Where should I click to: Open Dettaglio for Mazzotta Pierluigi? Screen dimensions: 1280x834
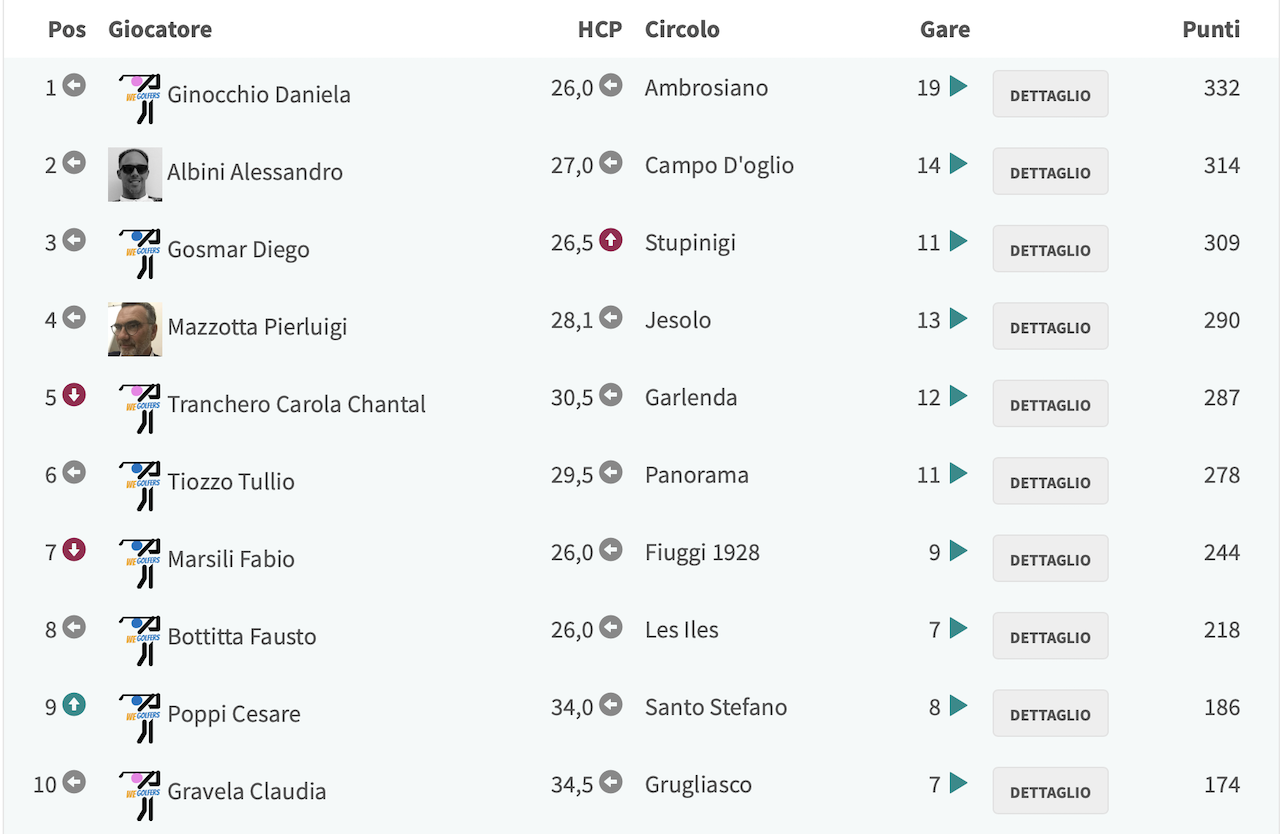pyautogui.click(x=1050, y=326)
